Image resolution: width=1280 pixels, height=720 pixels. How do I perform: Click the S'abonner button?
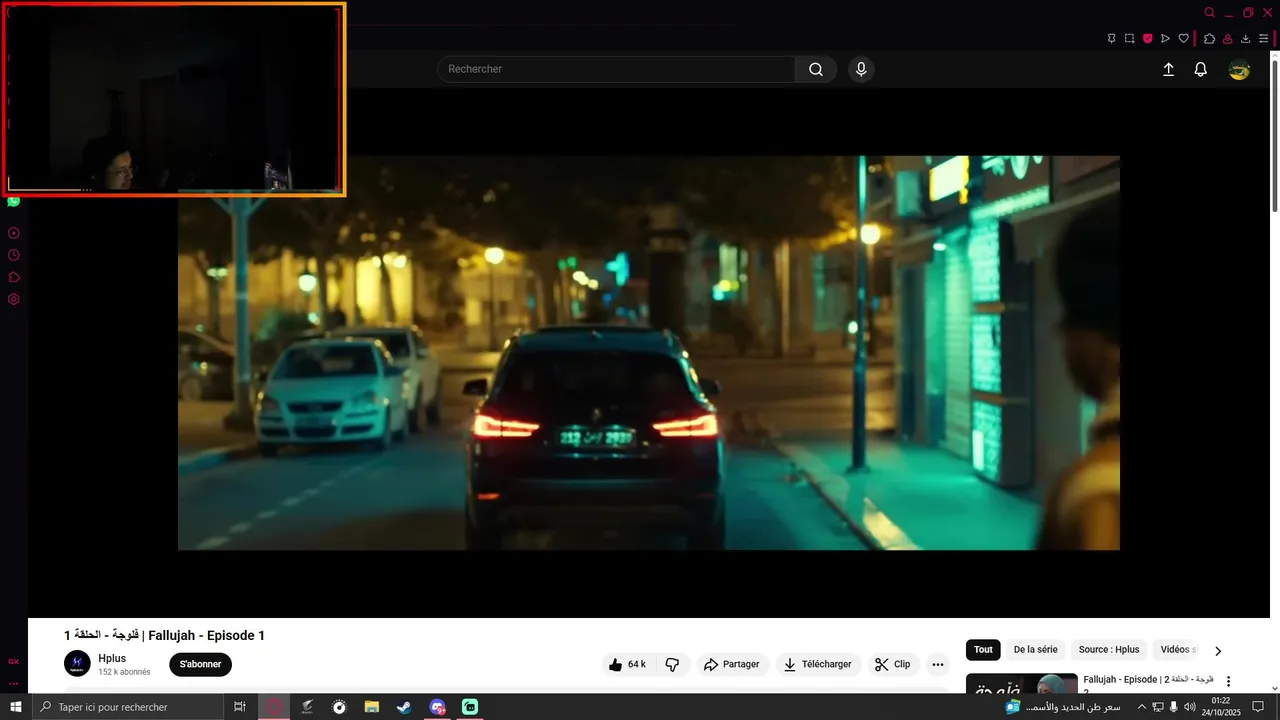[x=200, y=664]
